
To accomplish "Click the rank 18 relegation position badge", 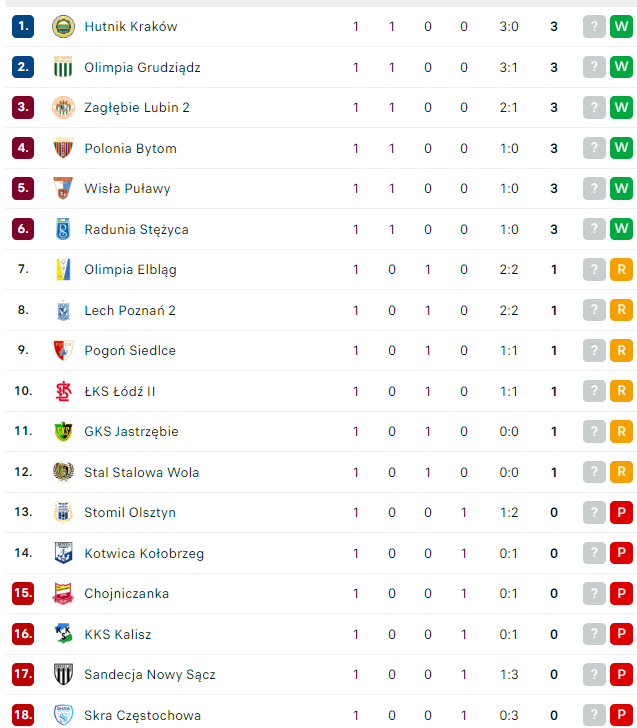I will [x=23, y=715].
